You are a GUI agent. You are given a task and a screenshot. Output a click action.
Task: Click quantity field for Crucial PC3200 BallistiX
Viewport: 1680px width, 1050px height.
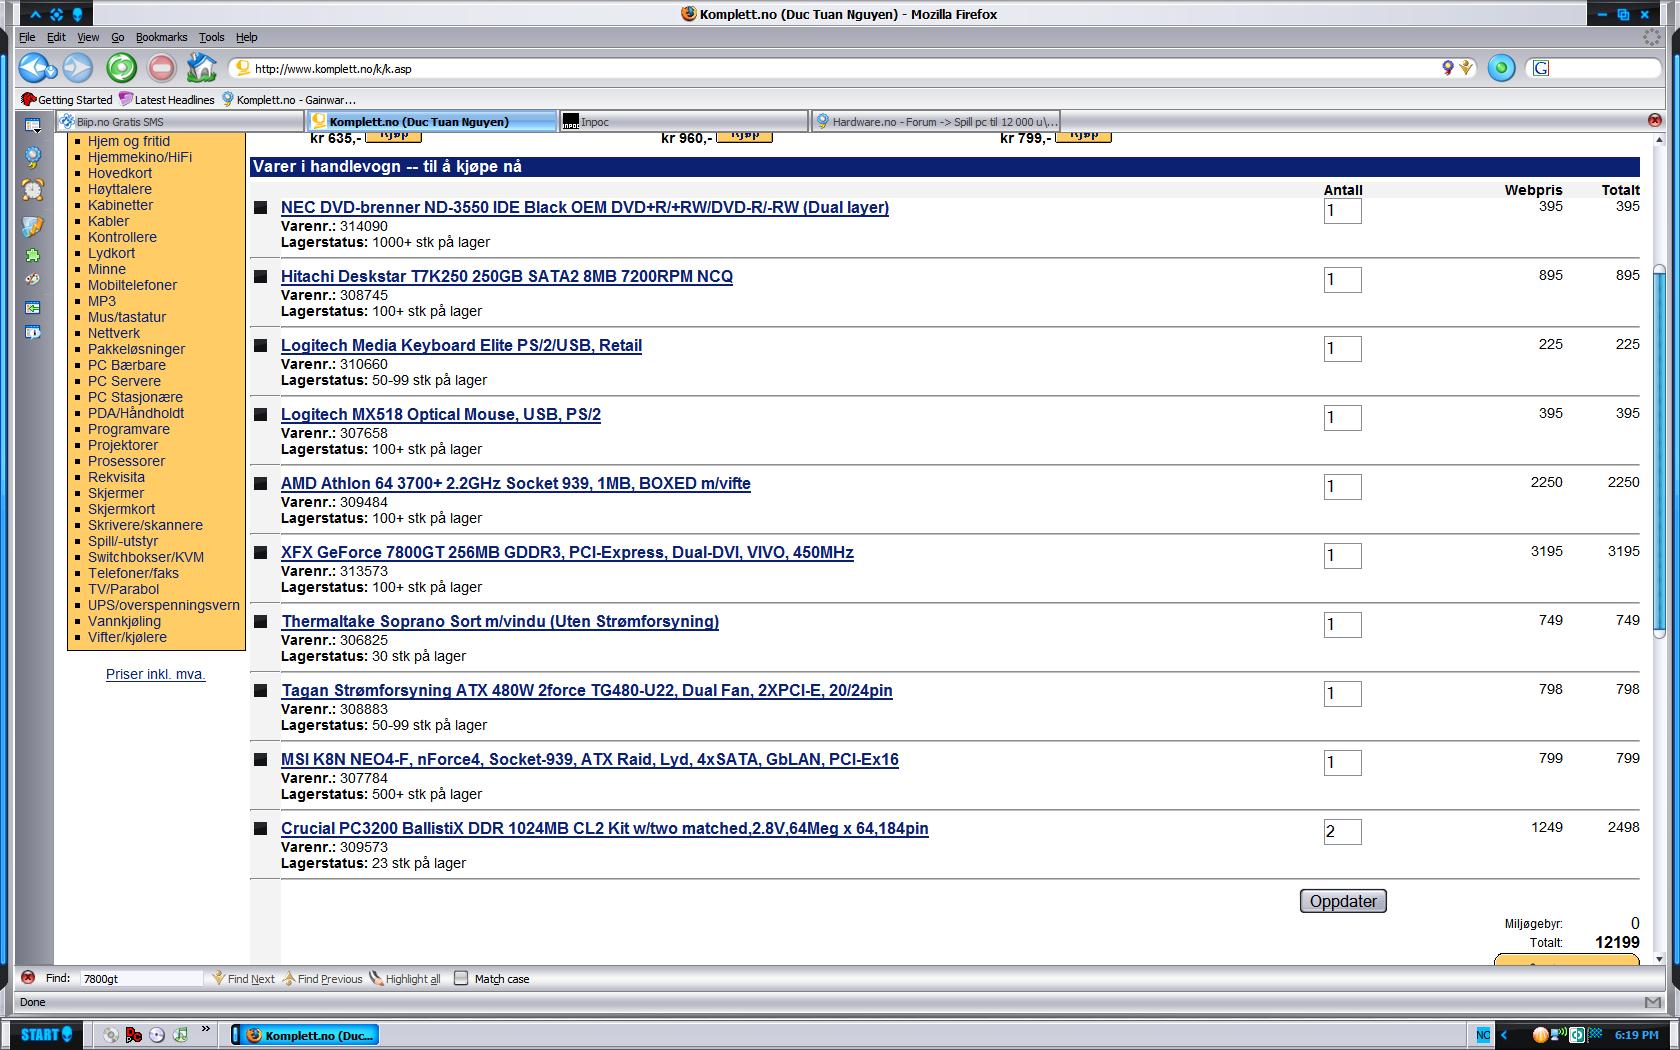point(1342,831)
